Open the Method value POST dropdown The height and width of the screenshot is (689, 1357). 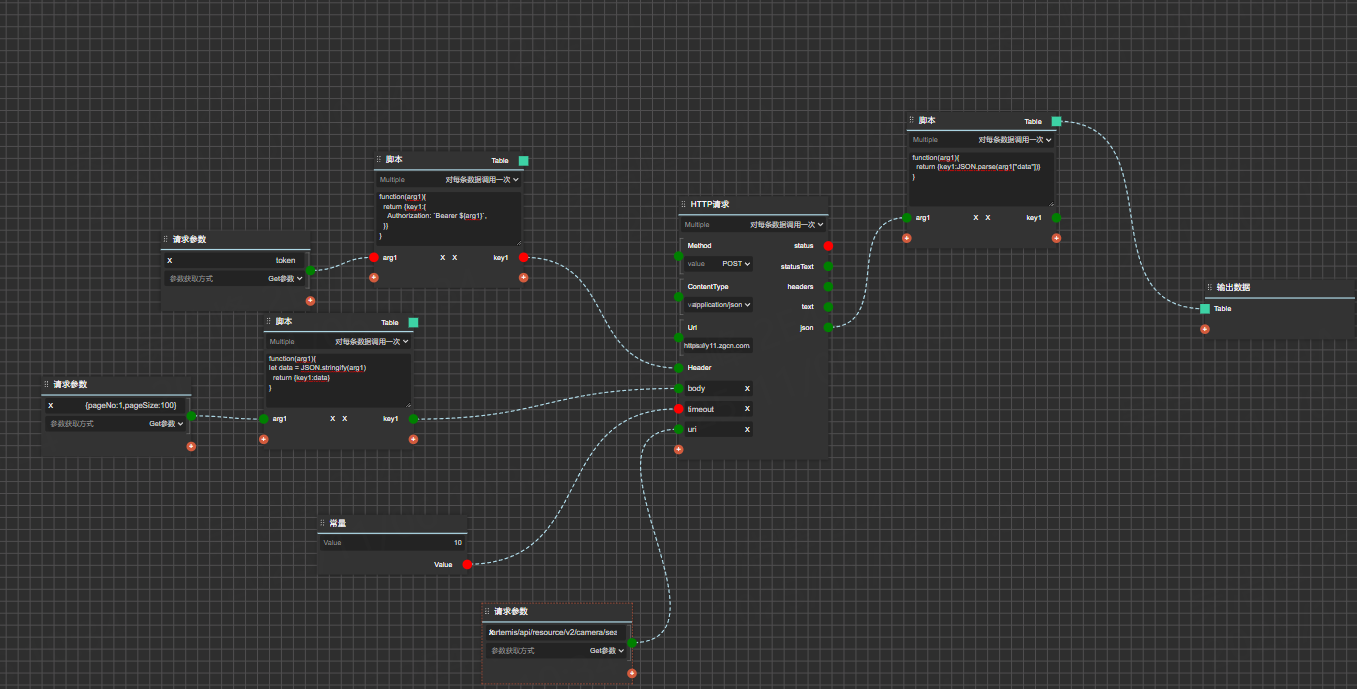736,264
